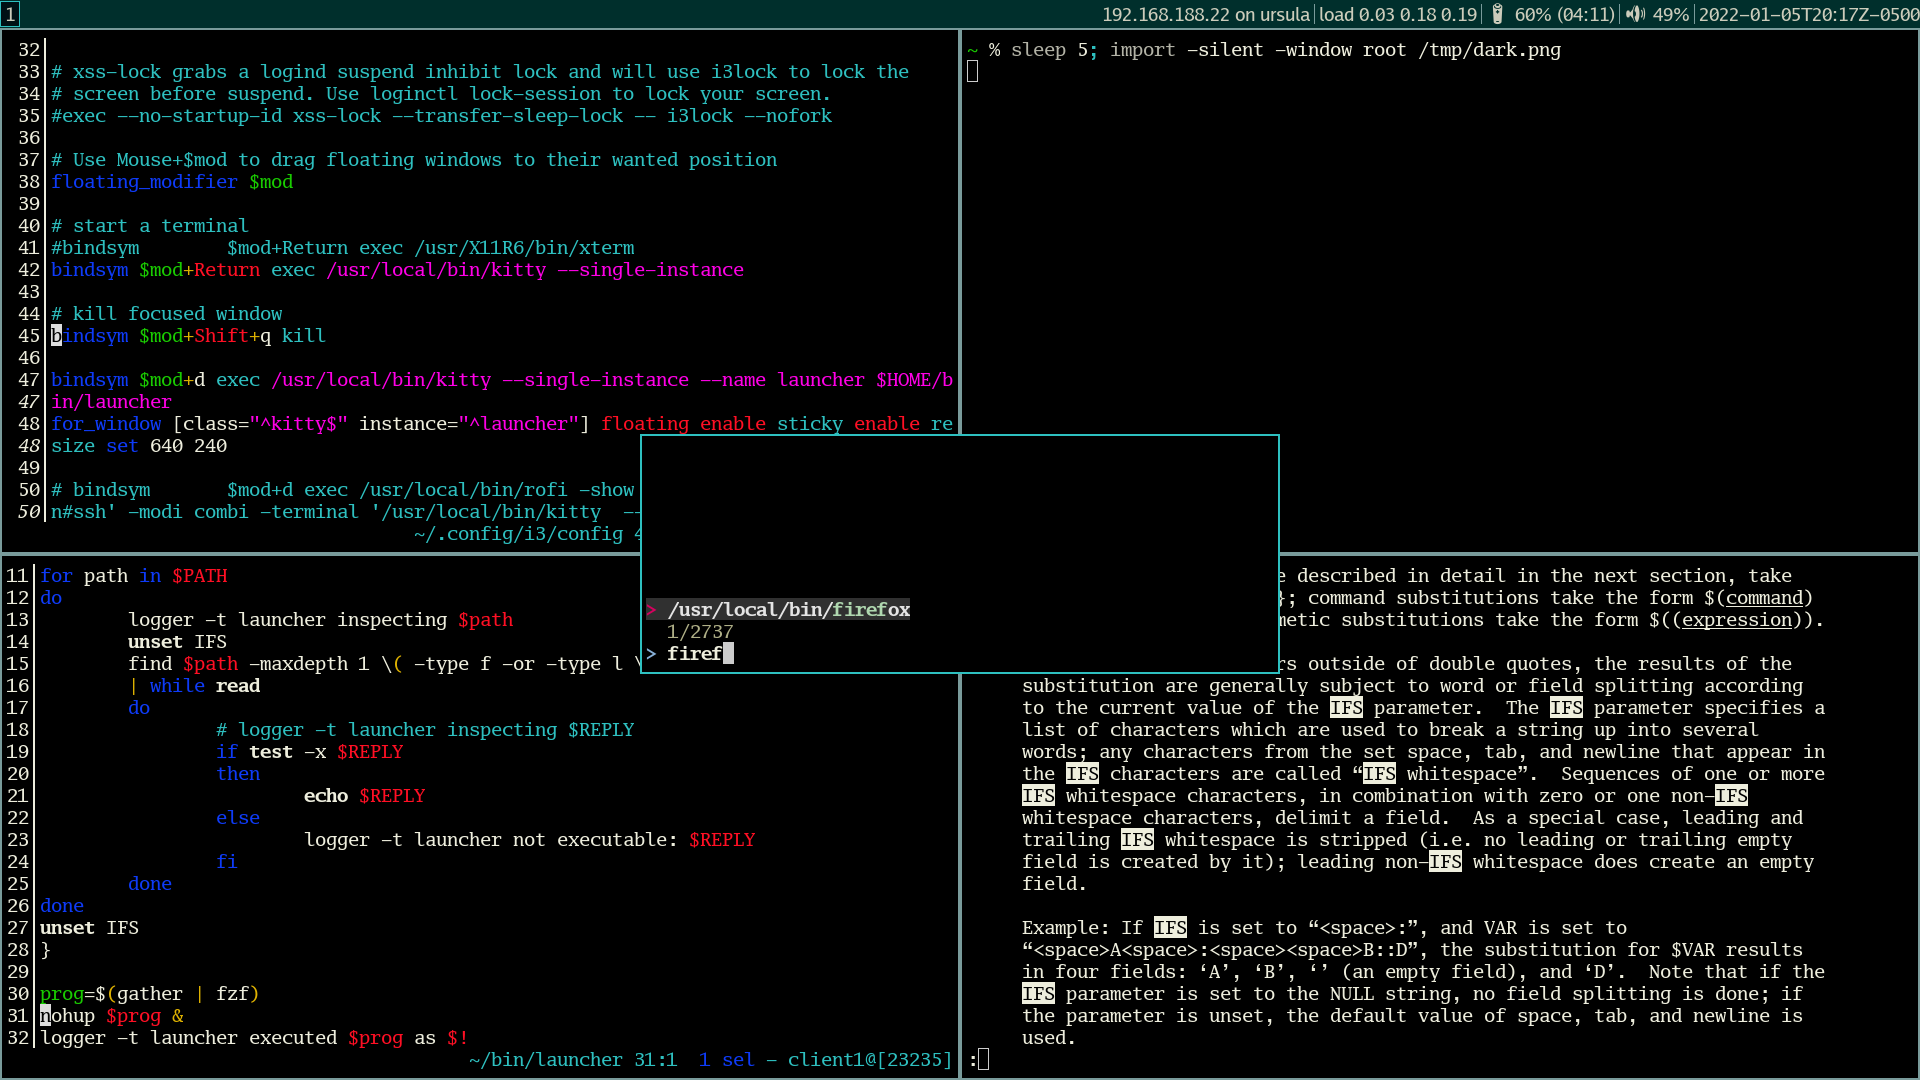Click the '#exec --no-startup-id xss-lock' line
Viewport: 1920px width, 1080px height.
442,116
